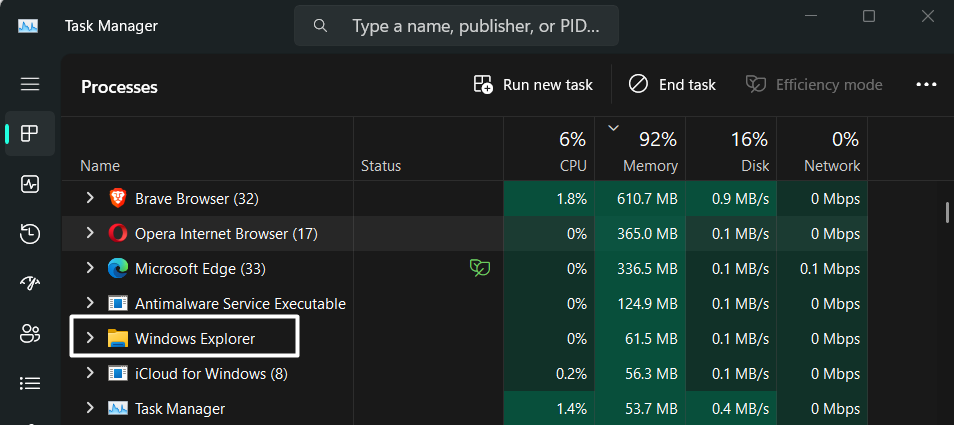The height and width of the screenshot is (425, 954).
Task: Sort processes by CPU column
Action: (x=549, y=152)
